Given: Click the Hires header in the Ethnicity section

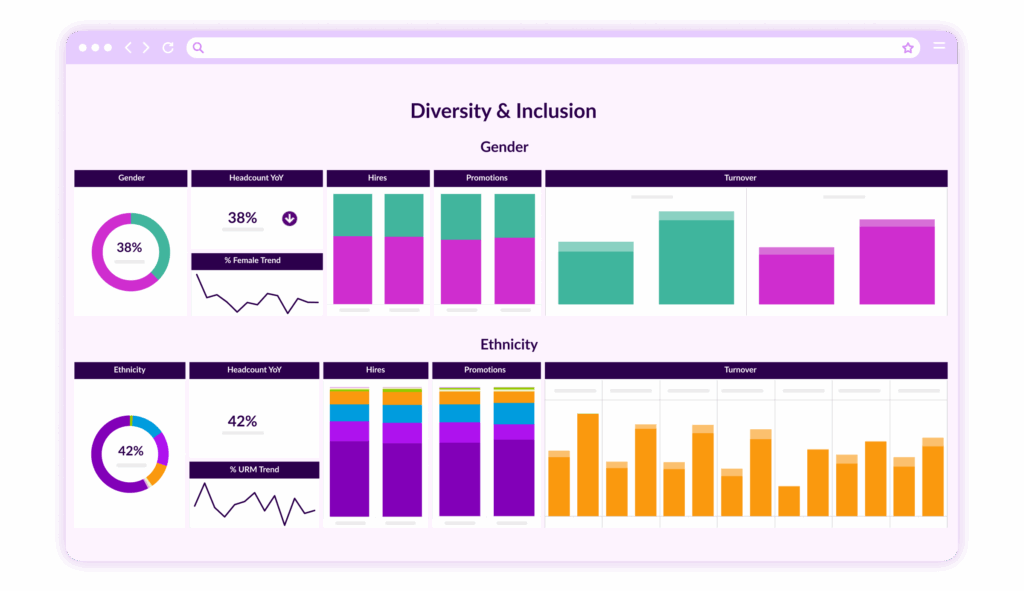Looking at the screenshot, I should pyautogui.click(x=376, y=369).
